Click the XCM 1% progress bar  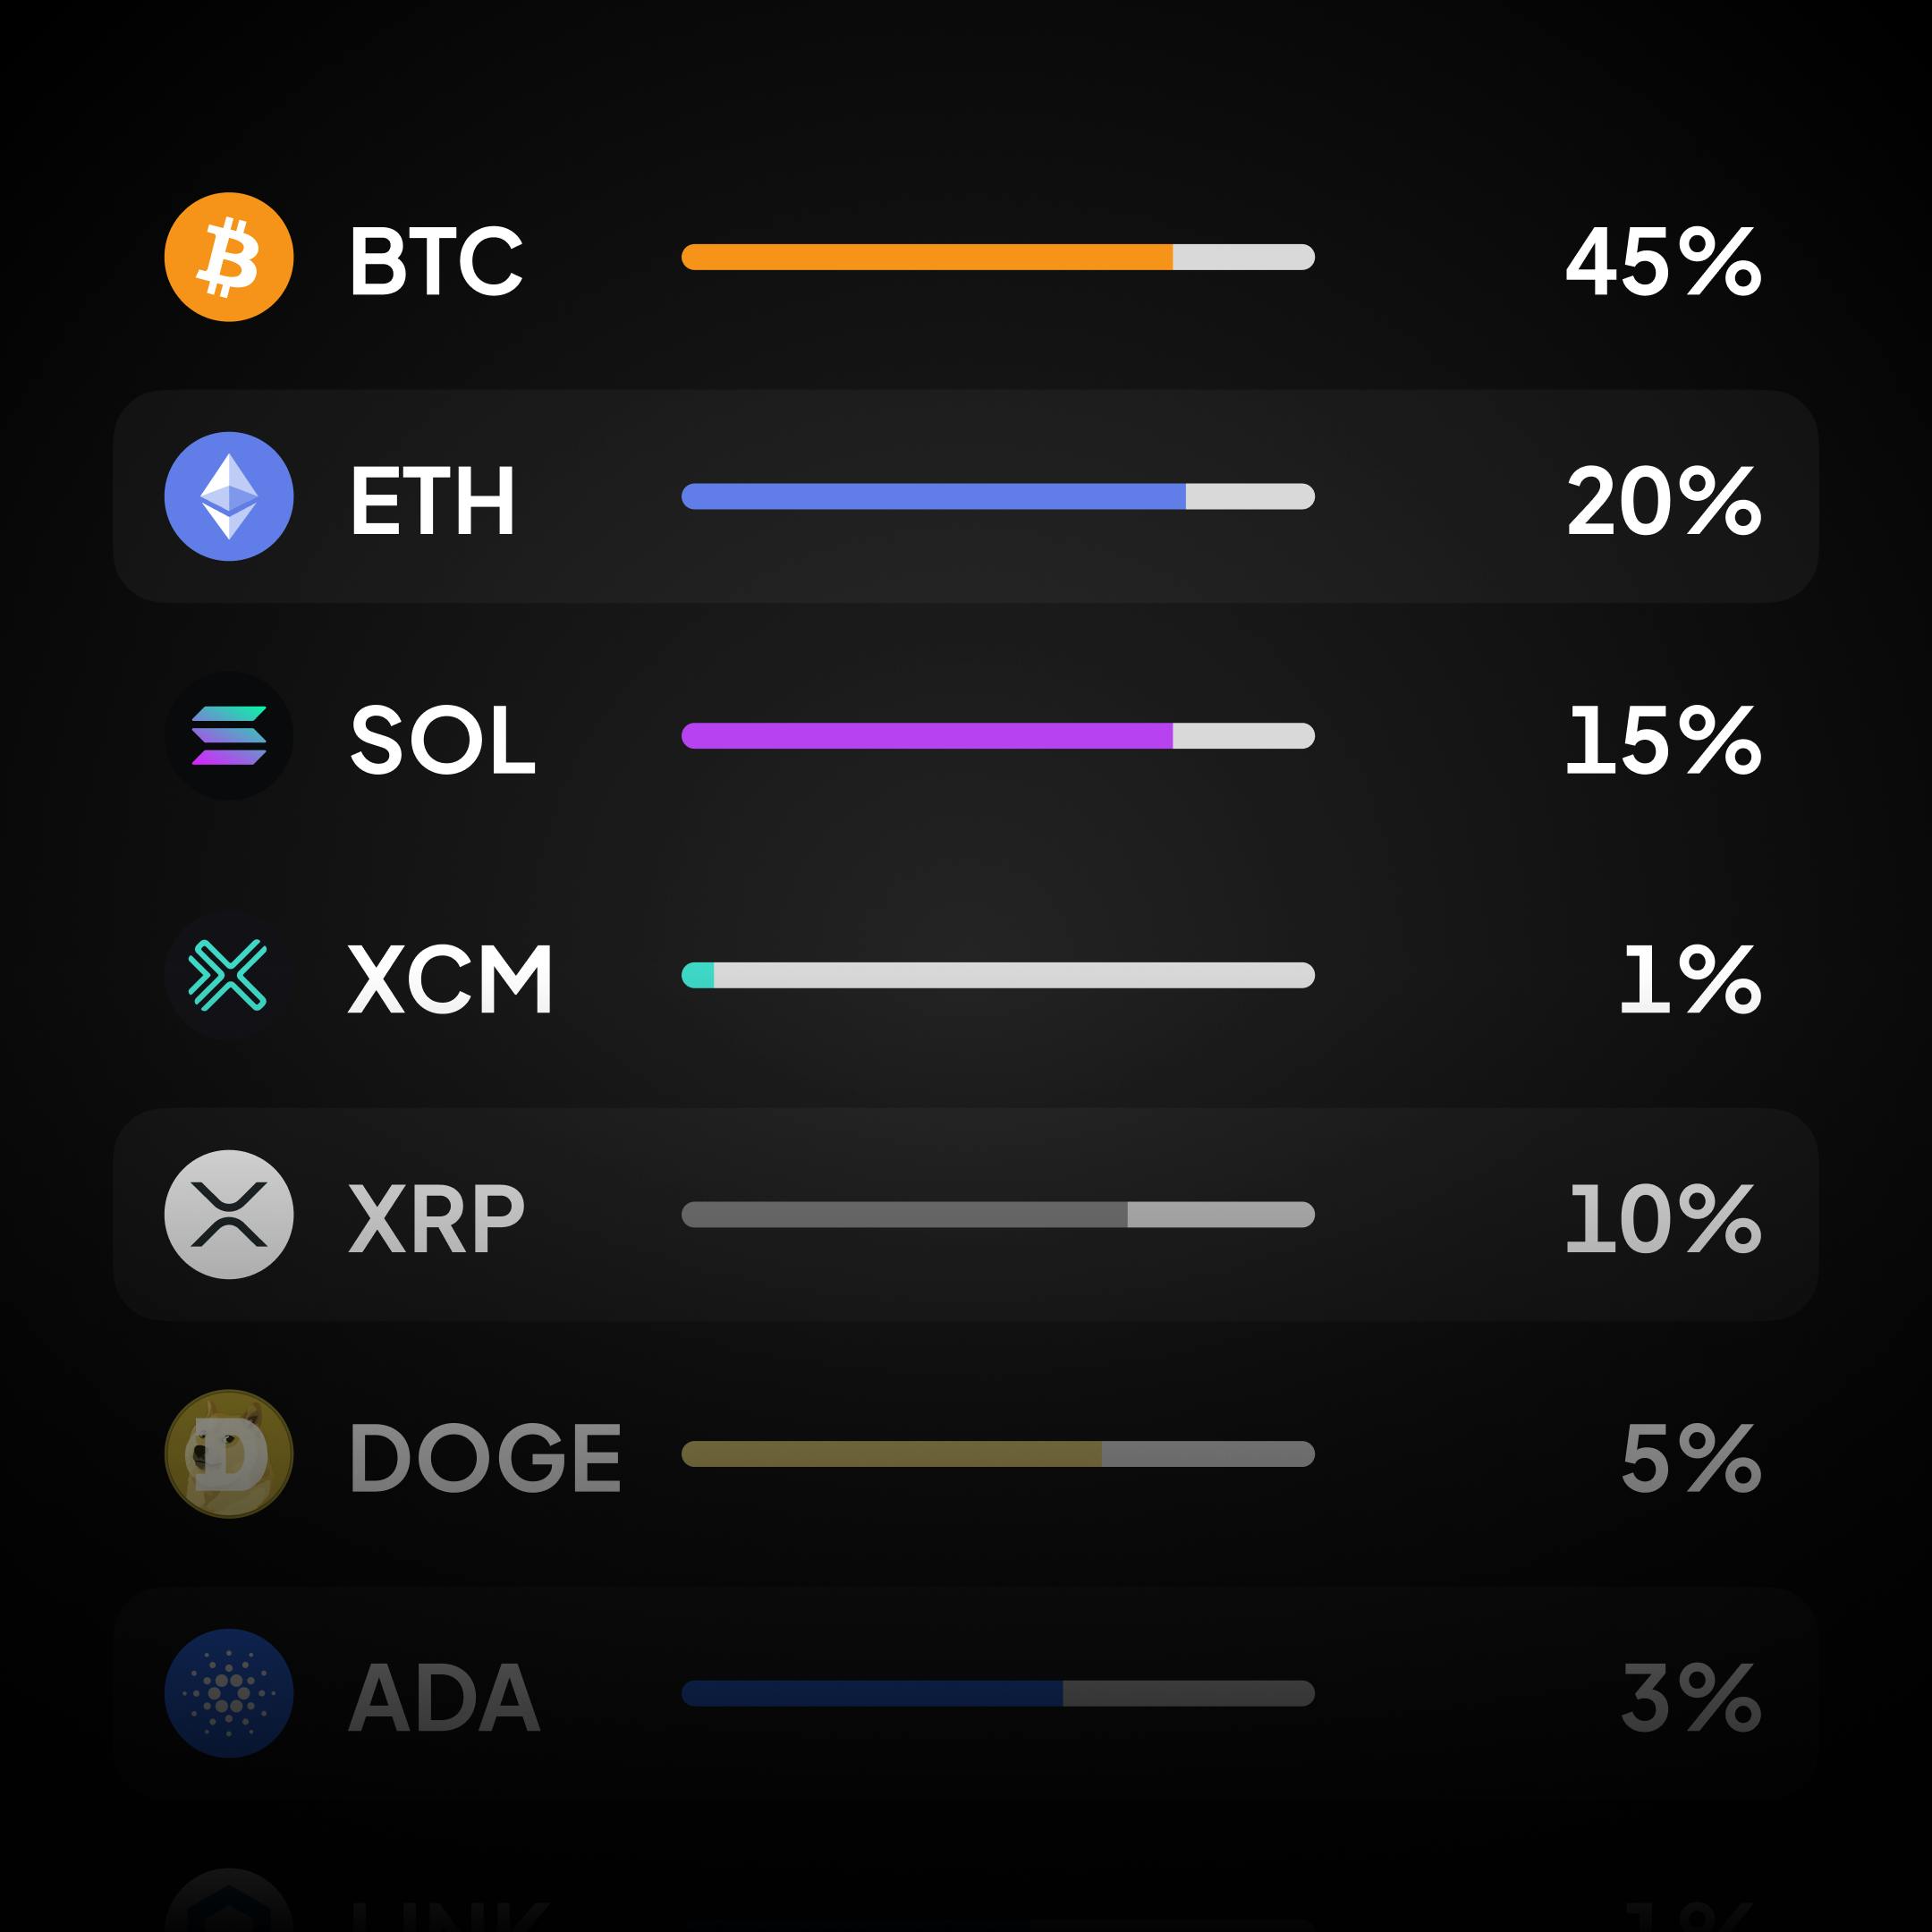click(1000, 975)
